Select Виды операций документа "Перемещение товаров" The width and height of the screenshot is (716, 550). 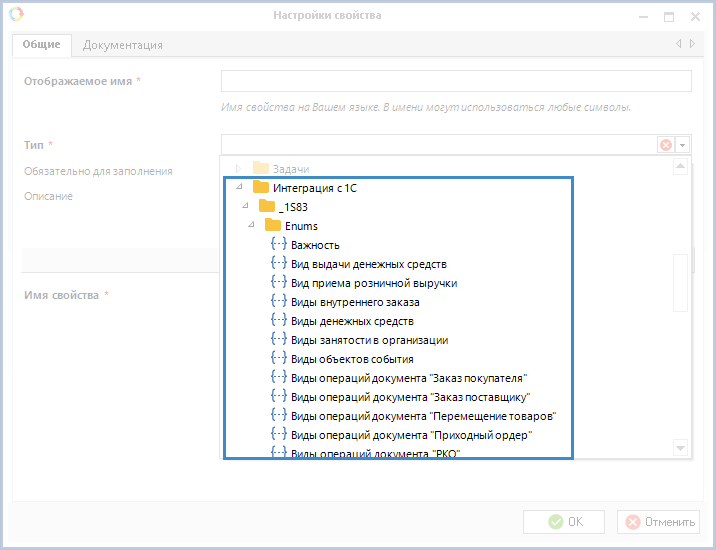pos(424,417)
